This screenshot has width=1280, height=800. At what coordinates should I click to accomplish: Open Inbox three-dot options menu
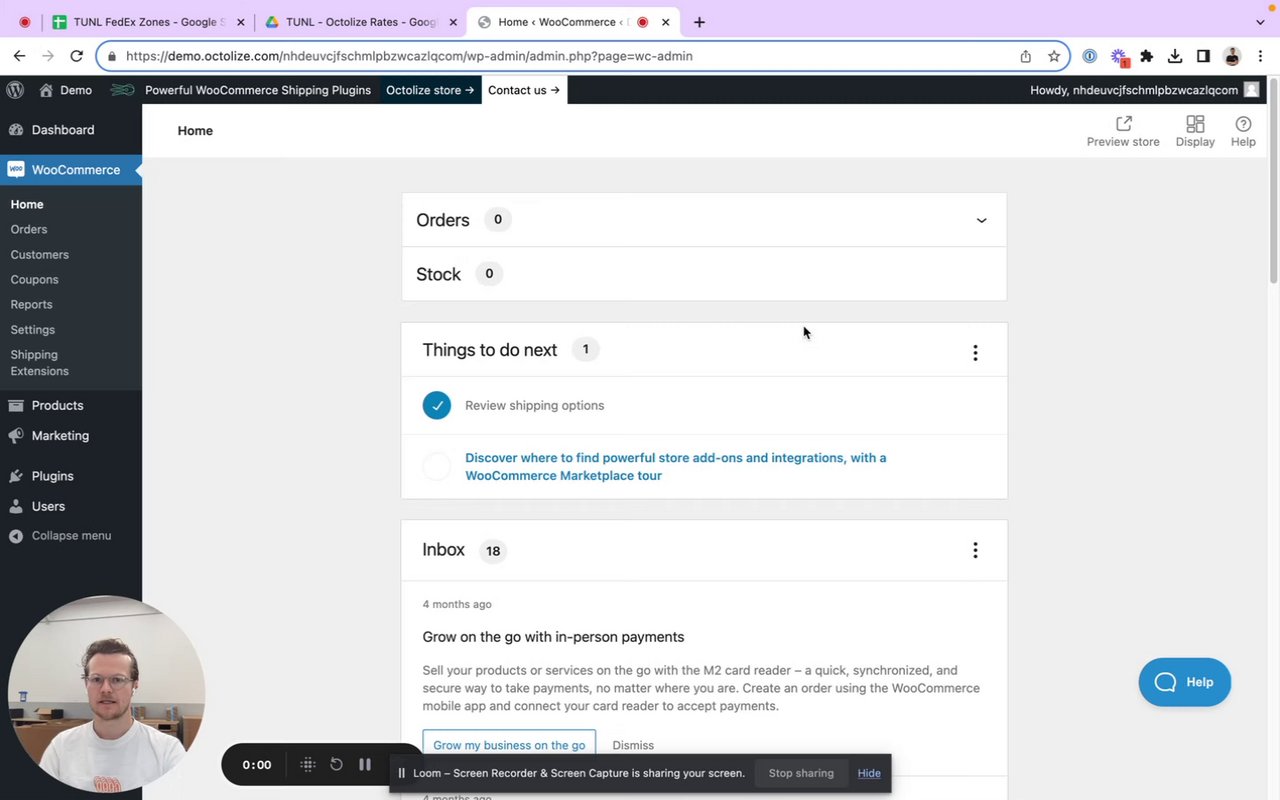975,550
